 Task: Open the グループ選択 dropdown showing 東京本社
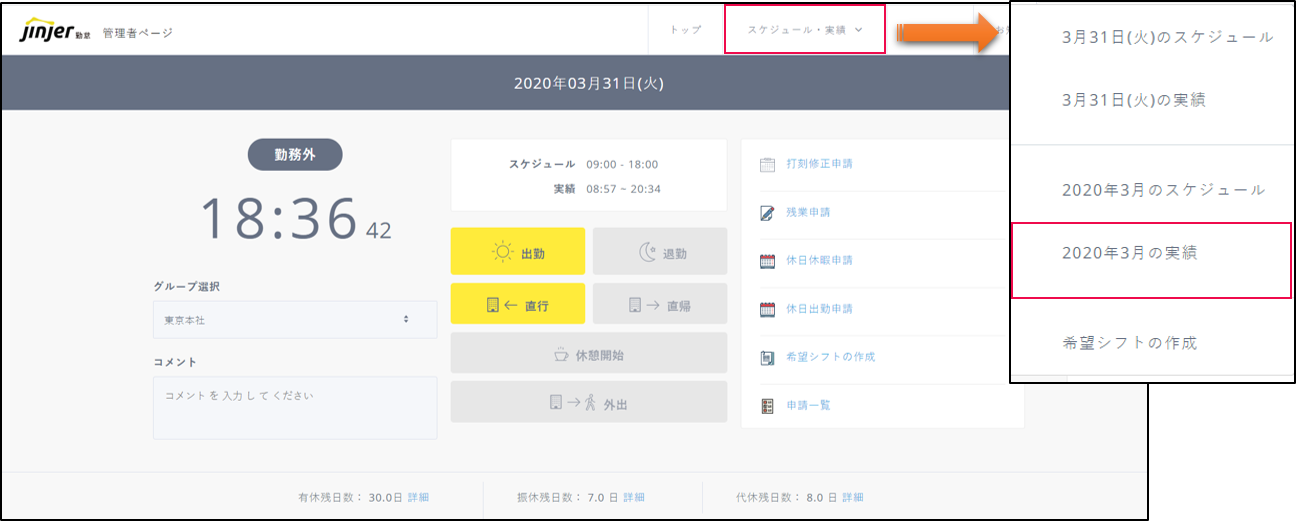click(294, 320)
